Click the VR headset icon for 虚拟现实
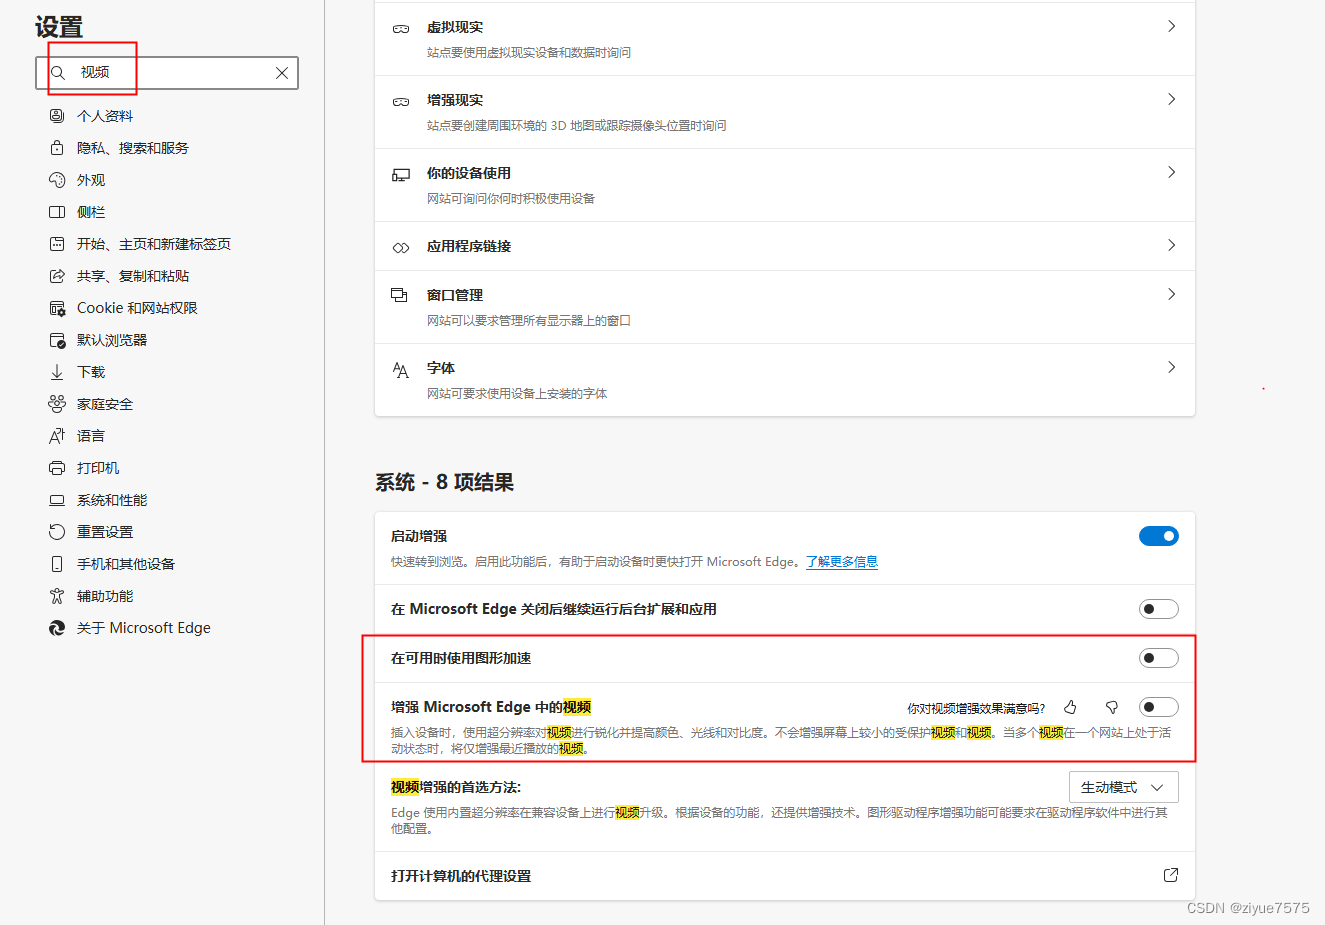Image resolution: width=1325 pixels, height=925 pixels. [x=401, y=29]
